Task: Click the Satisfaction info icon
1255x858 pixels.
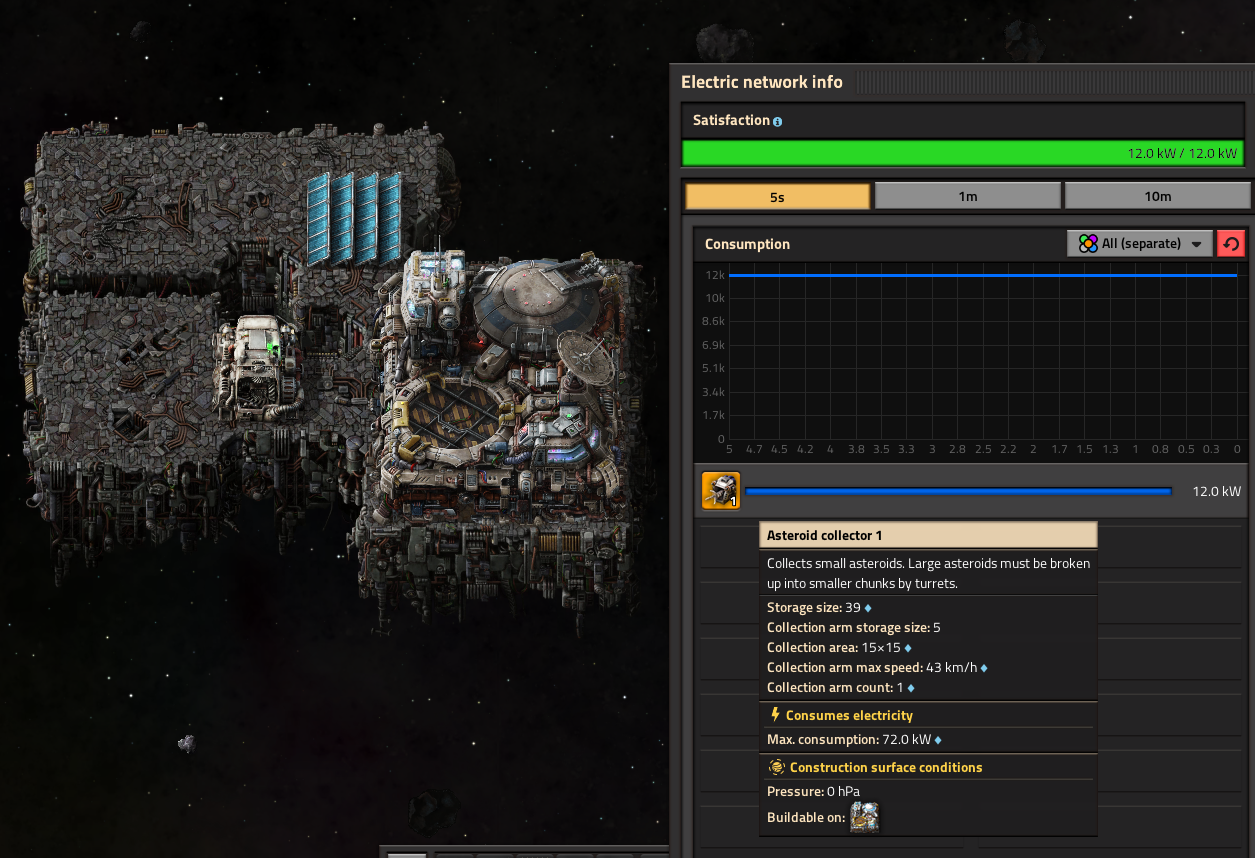Action: point(778,121)
